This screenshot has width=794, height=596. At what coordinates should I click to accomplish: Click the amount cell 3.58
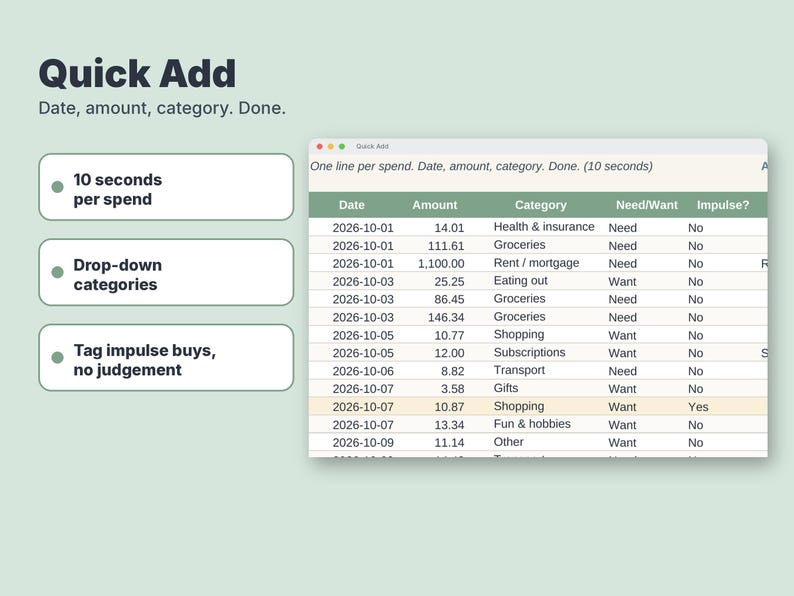pos(453,389)
